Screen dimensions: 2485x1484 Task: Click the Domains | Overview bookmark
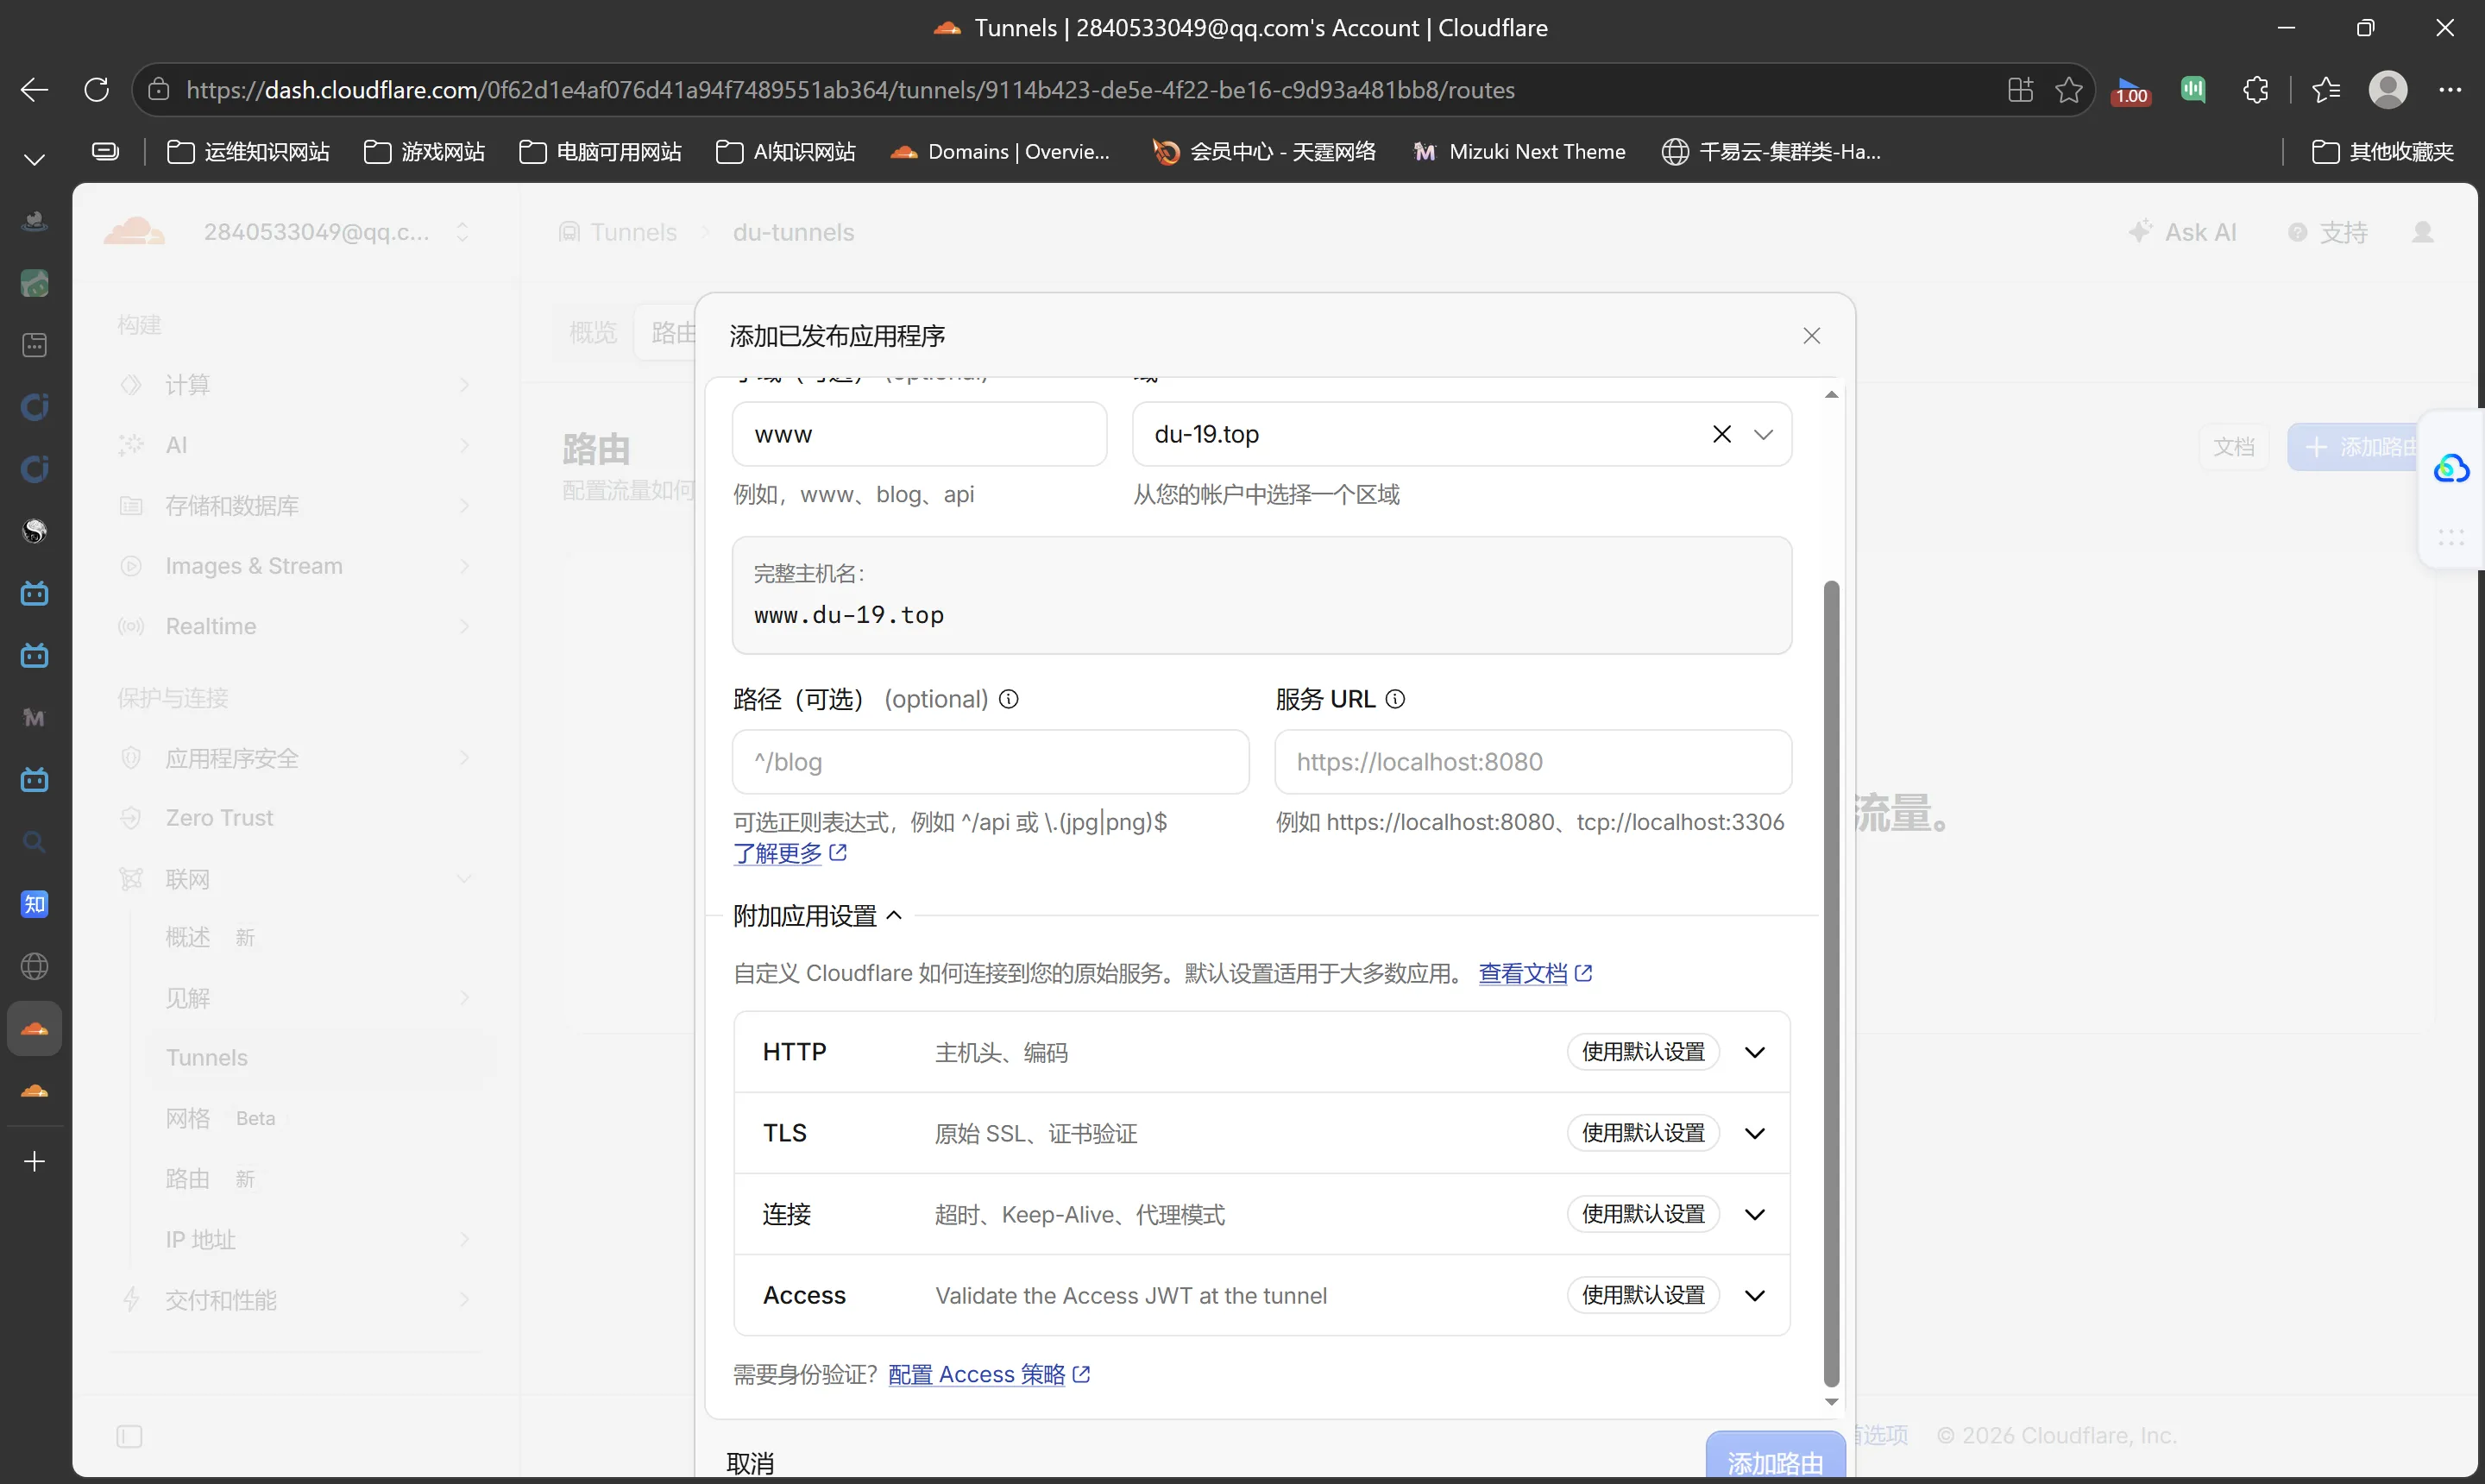pyautogui.click(x=1000, y=151)
